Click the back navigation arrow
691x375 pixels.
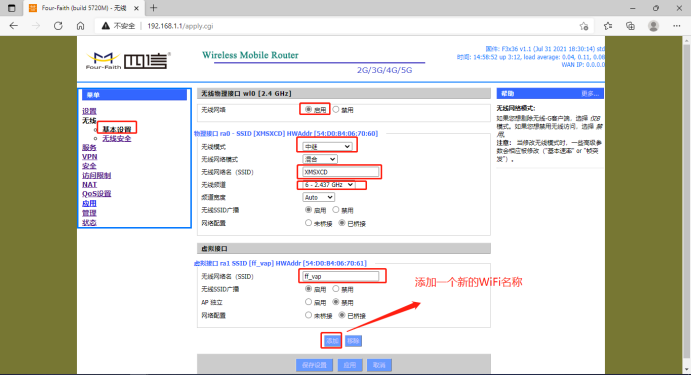[x=14, y=26]
